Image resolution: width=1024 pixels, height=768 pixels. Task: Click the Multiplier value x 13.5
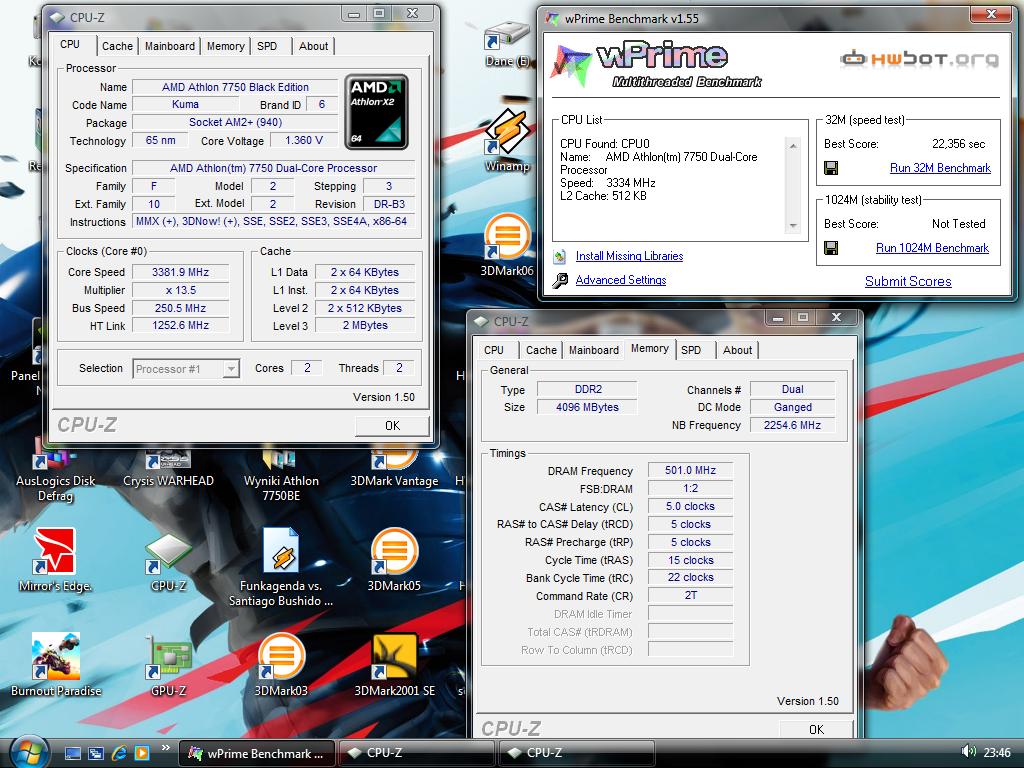point(180,290)
